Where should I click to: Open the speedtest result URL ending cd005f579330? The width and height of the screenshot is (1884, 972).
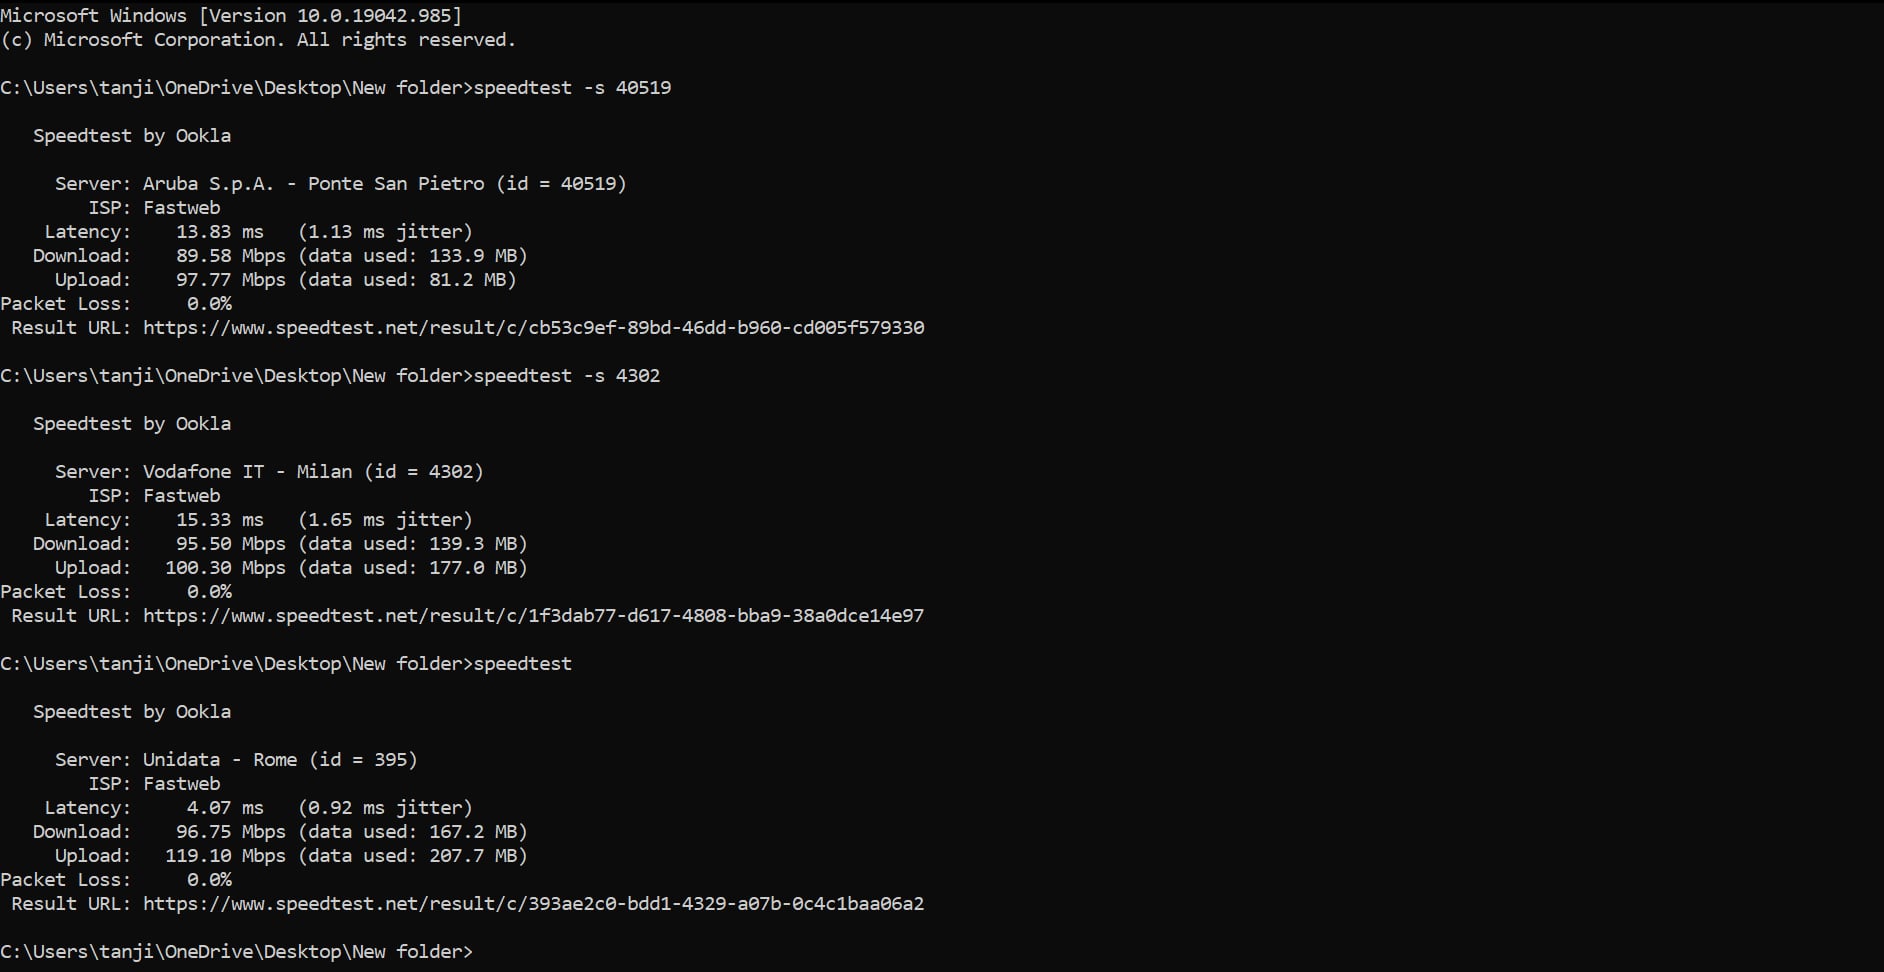pos(533,328)
